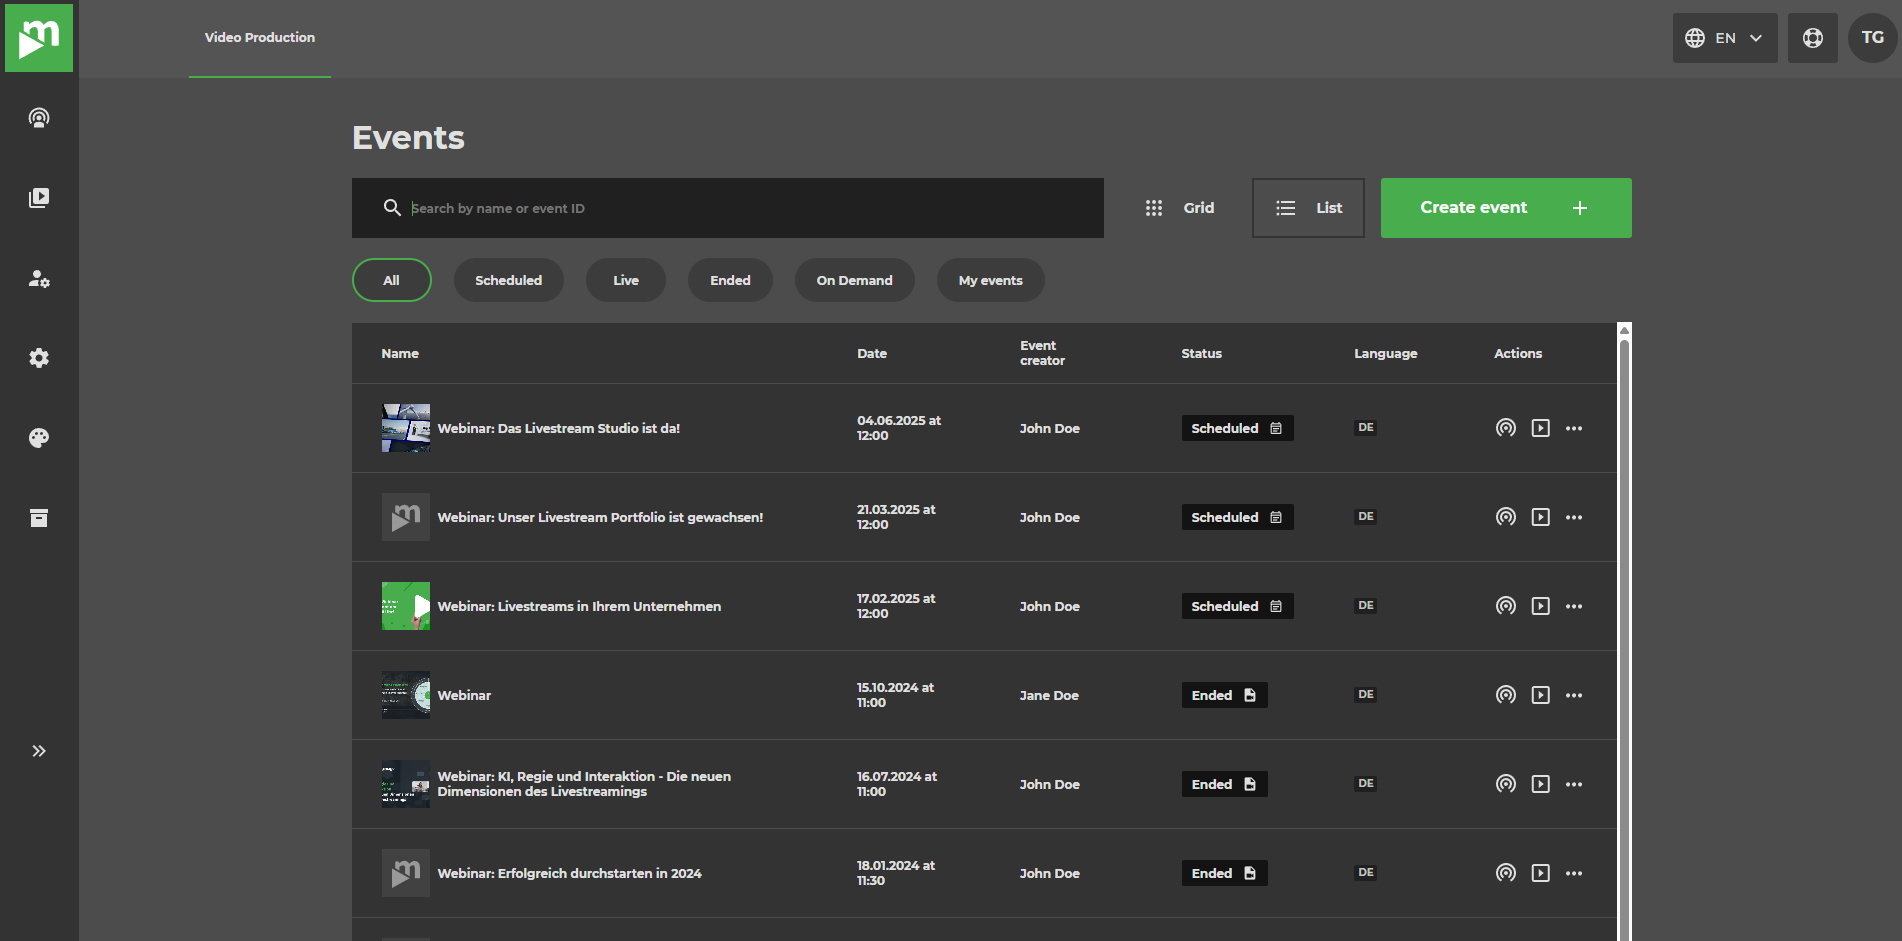Open broadcast icon for Jane Doe's Webinar

(x=1506, y=695)
